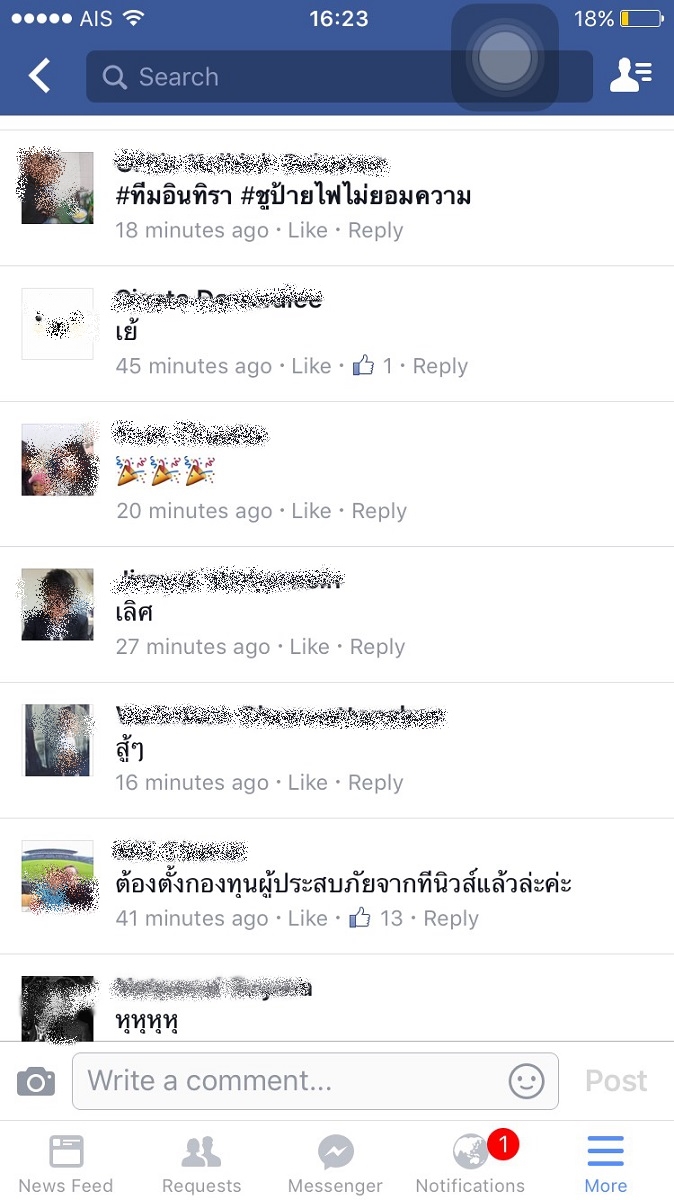Screen dimensions: 674x1200
Task: Open profile picture of stadium avatar commenter
Action: (x=58, y=876)
